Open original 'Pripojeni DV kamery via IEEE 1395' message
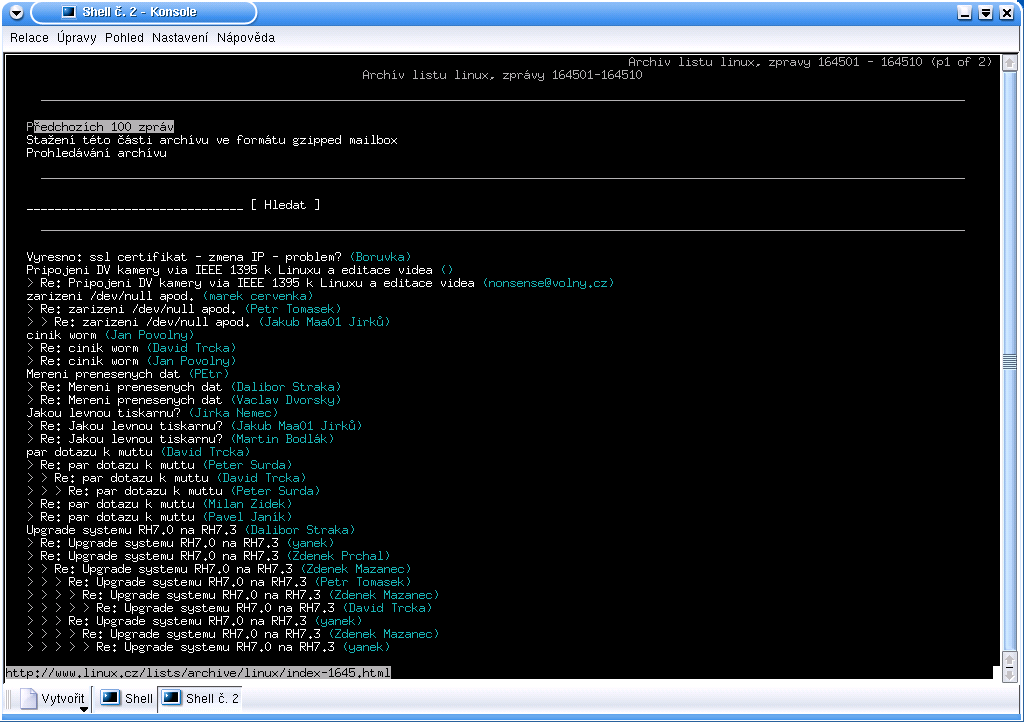 [229, 270]
